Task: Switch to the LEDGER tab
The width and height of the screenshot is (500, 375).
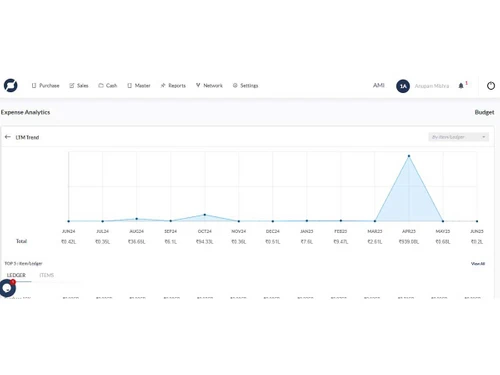Action: (x=16, y=275)
